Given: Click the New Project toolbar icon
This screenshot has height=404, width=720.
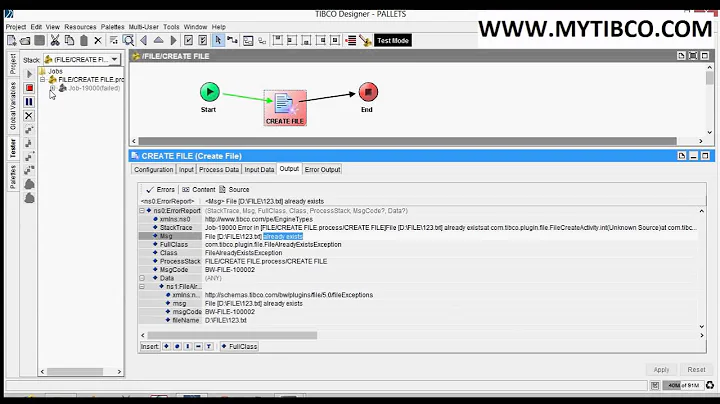Looking at the screenshot, I should 11,41.
